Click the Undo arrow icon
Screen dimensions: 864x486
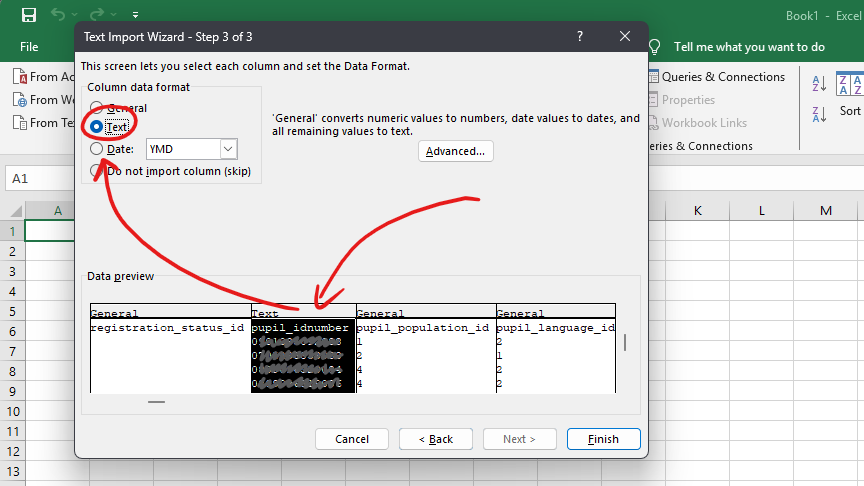click(x=59, y=15)
